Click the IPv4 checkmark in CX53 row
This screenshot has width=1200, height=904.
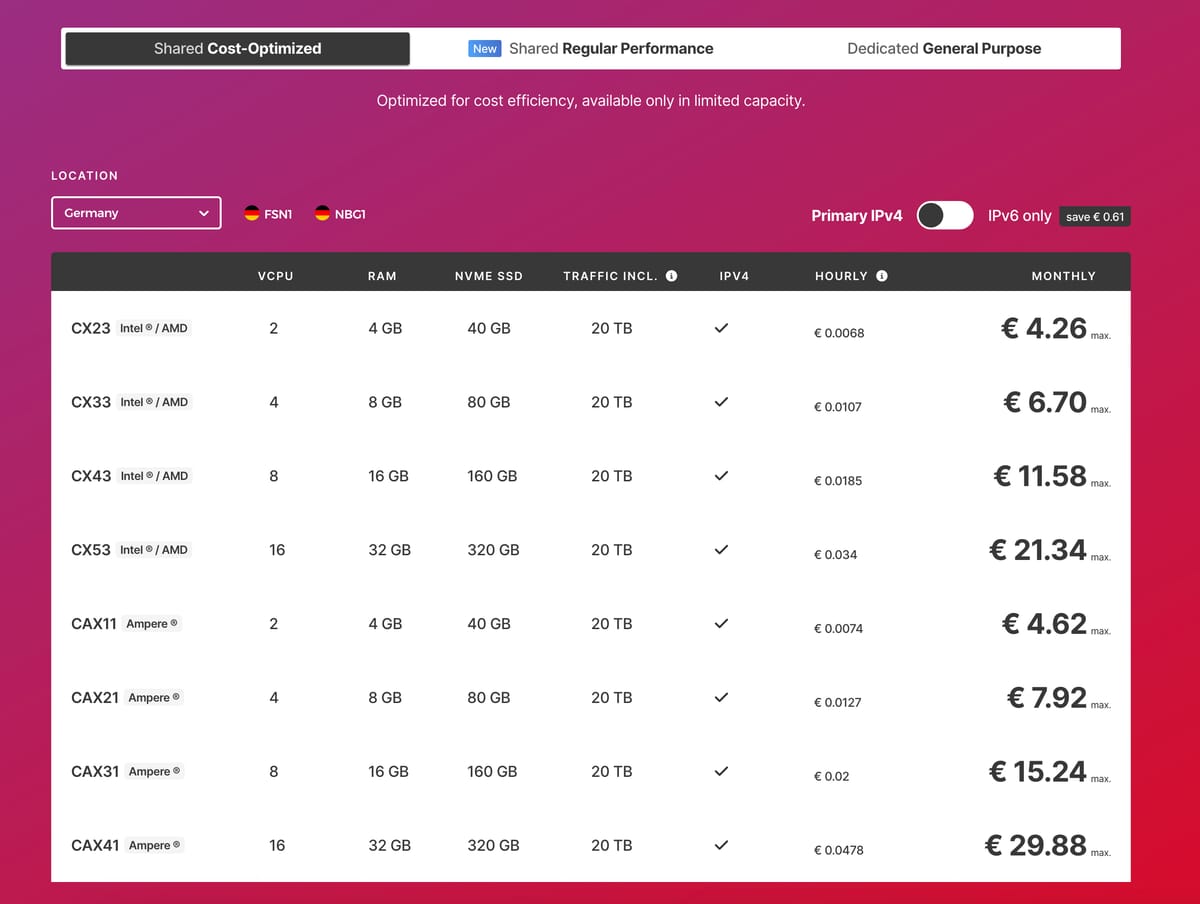coord(721,550)
